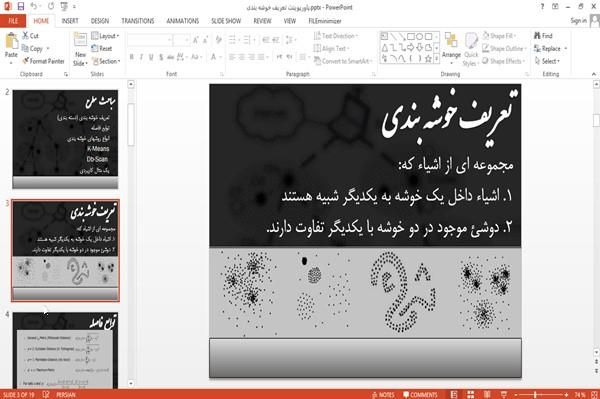The width and height of the screenshot is (600, 399).
Task: Open the Layout dropdown
Action: pyautogui.click(x=105, y=36)
